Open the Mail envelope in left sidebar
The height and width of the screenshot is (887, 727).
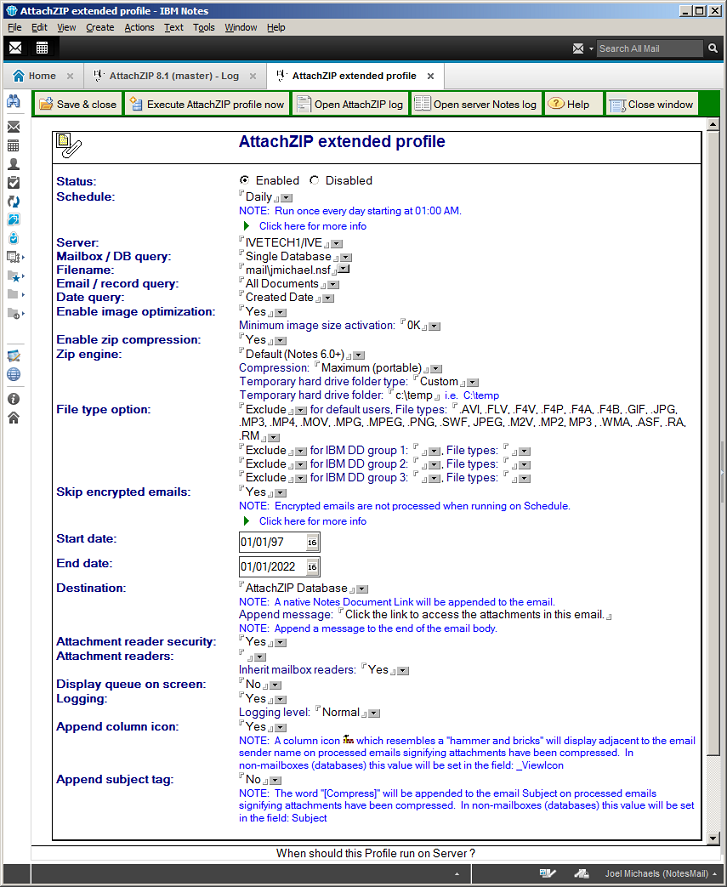[14, 127]
